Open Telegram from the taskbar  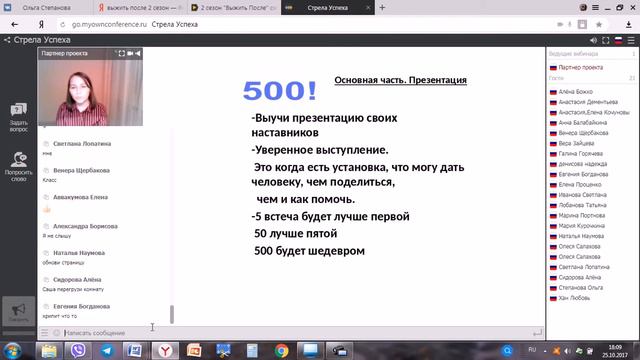(107, 351)
